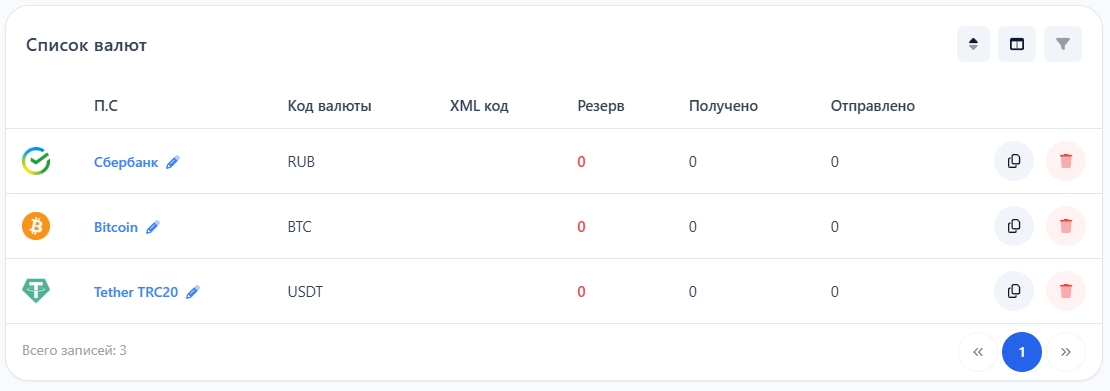Click pencil icon next to Tether TRC20
The image size is (1110, 391).
[193, 292]
